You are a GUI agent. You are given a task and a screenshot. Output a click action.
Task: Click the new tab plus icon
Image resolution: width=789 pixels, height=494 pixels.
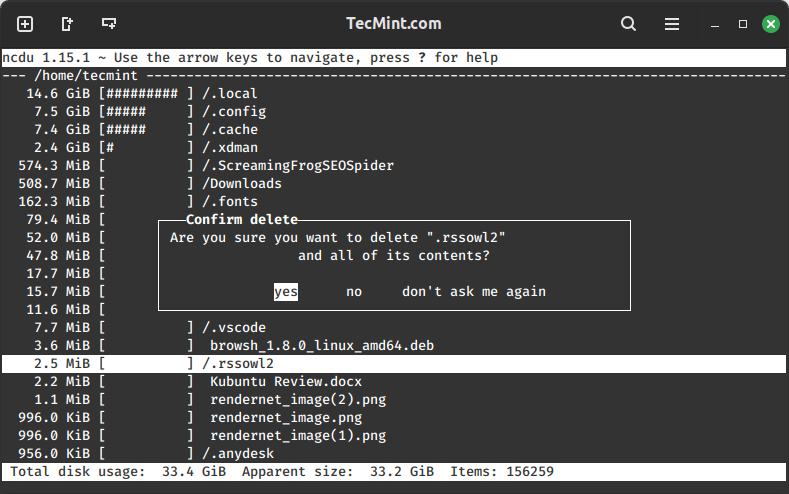point(25,23)
